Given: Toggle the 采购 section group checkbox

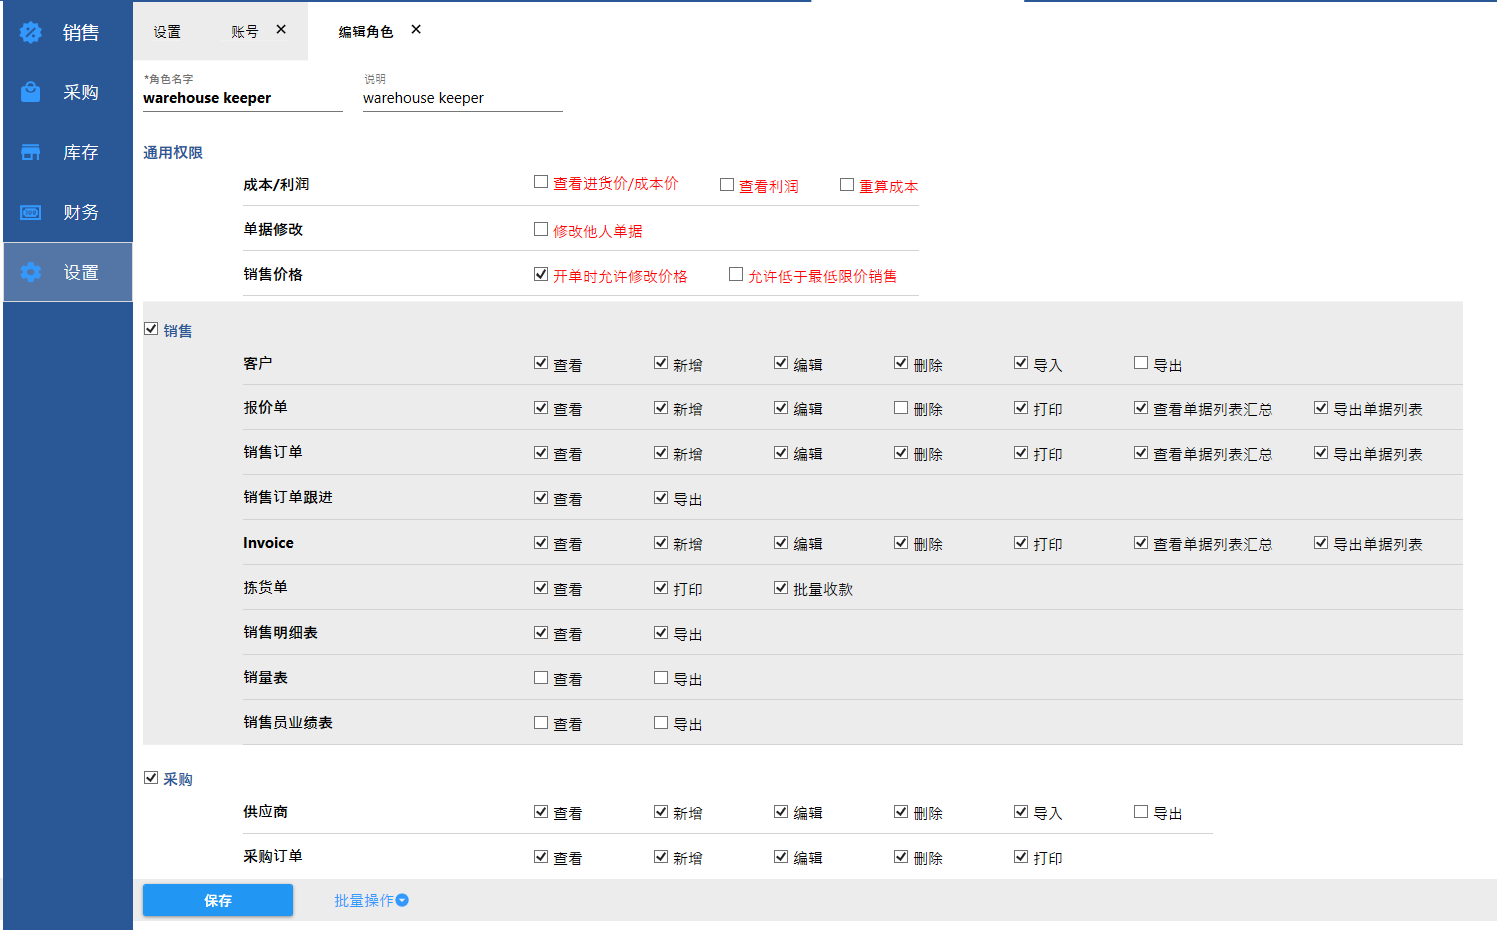Looking at the screenshot, I should 151,778.
